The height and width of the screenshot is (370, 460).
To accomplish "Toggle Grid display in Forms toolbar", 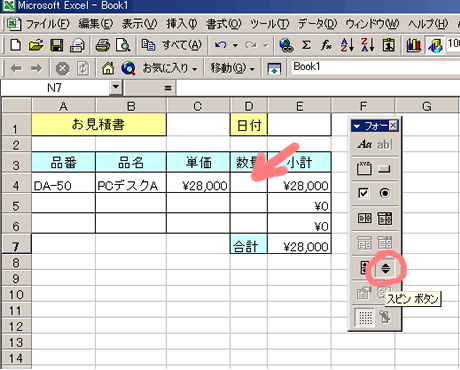I will coord(365,317).
